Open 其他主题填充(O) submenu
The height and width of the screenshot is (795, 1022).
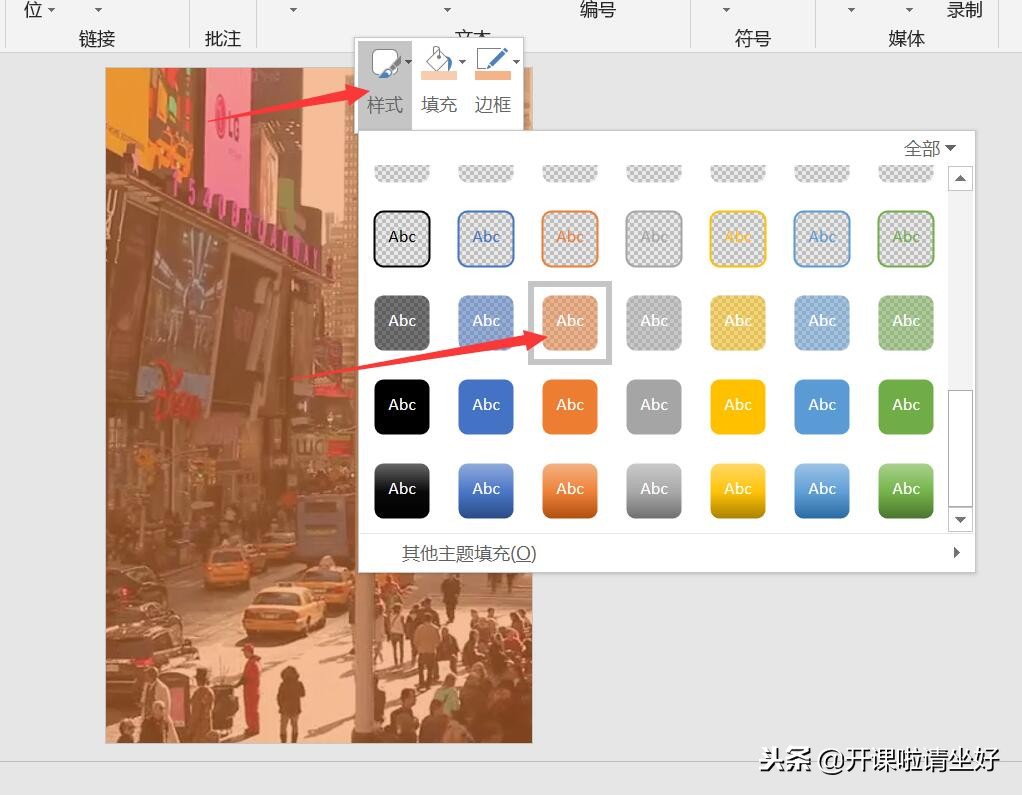pyautogui.click(x=666, y=553)
